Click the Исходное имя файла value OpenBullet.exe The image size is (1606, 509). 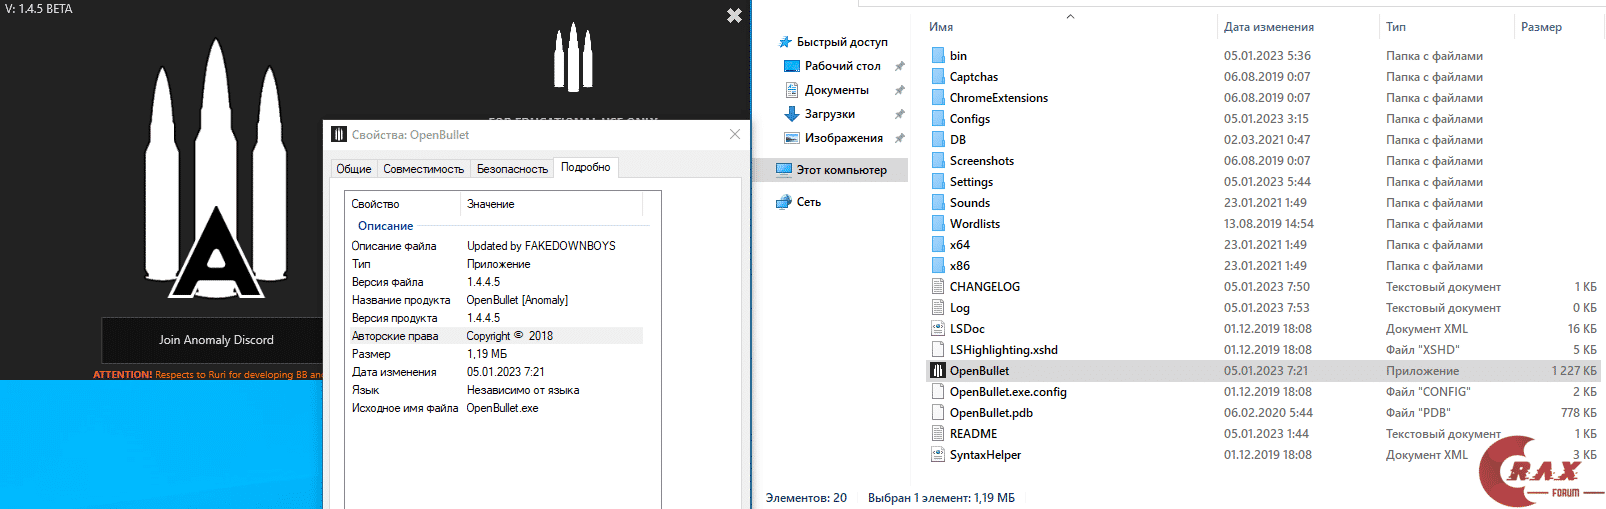502,408
